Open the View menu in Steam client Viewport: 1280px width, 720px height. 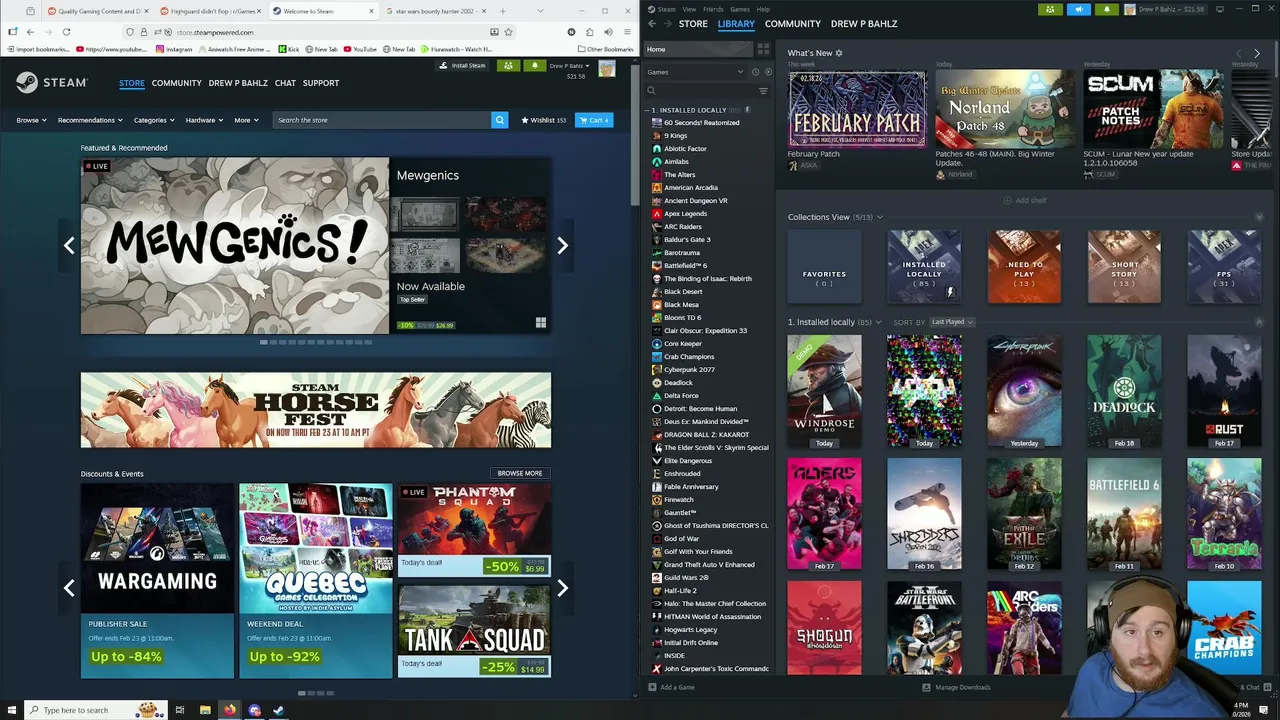[x=689, y=9]
